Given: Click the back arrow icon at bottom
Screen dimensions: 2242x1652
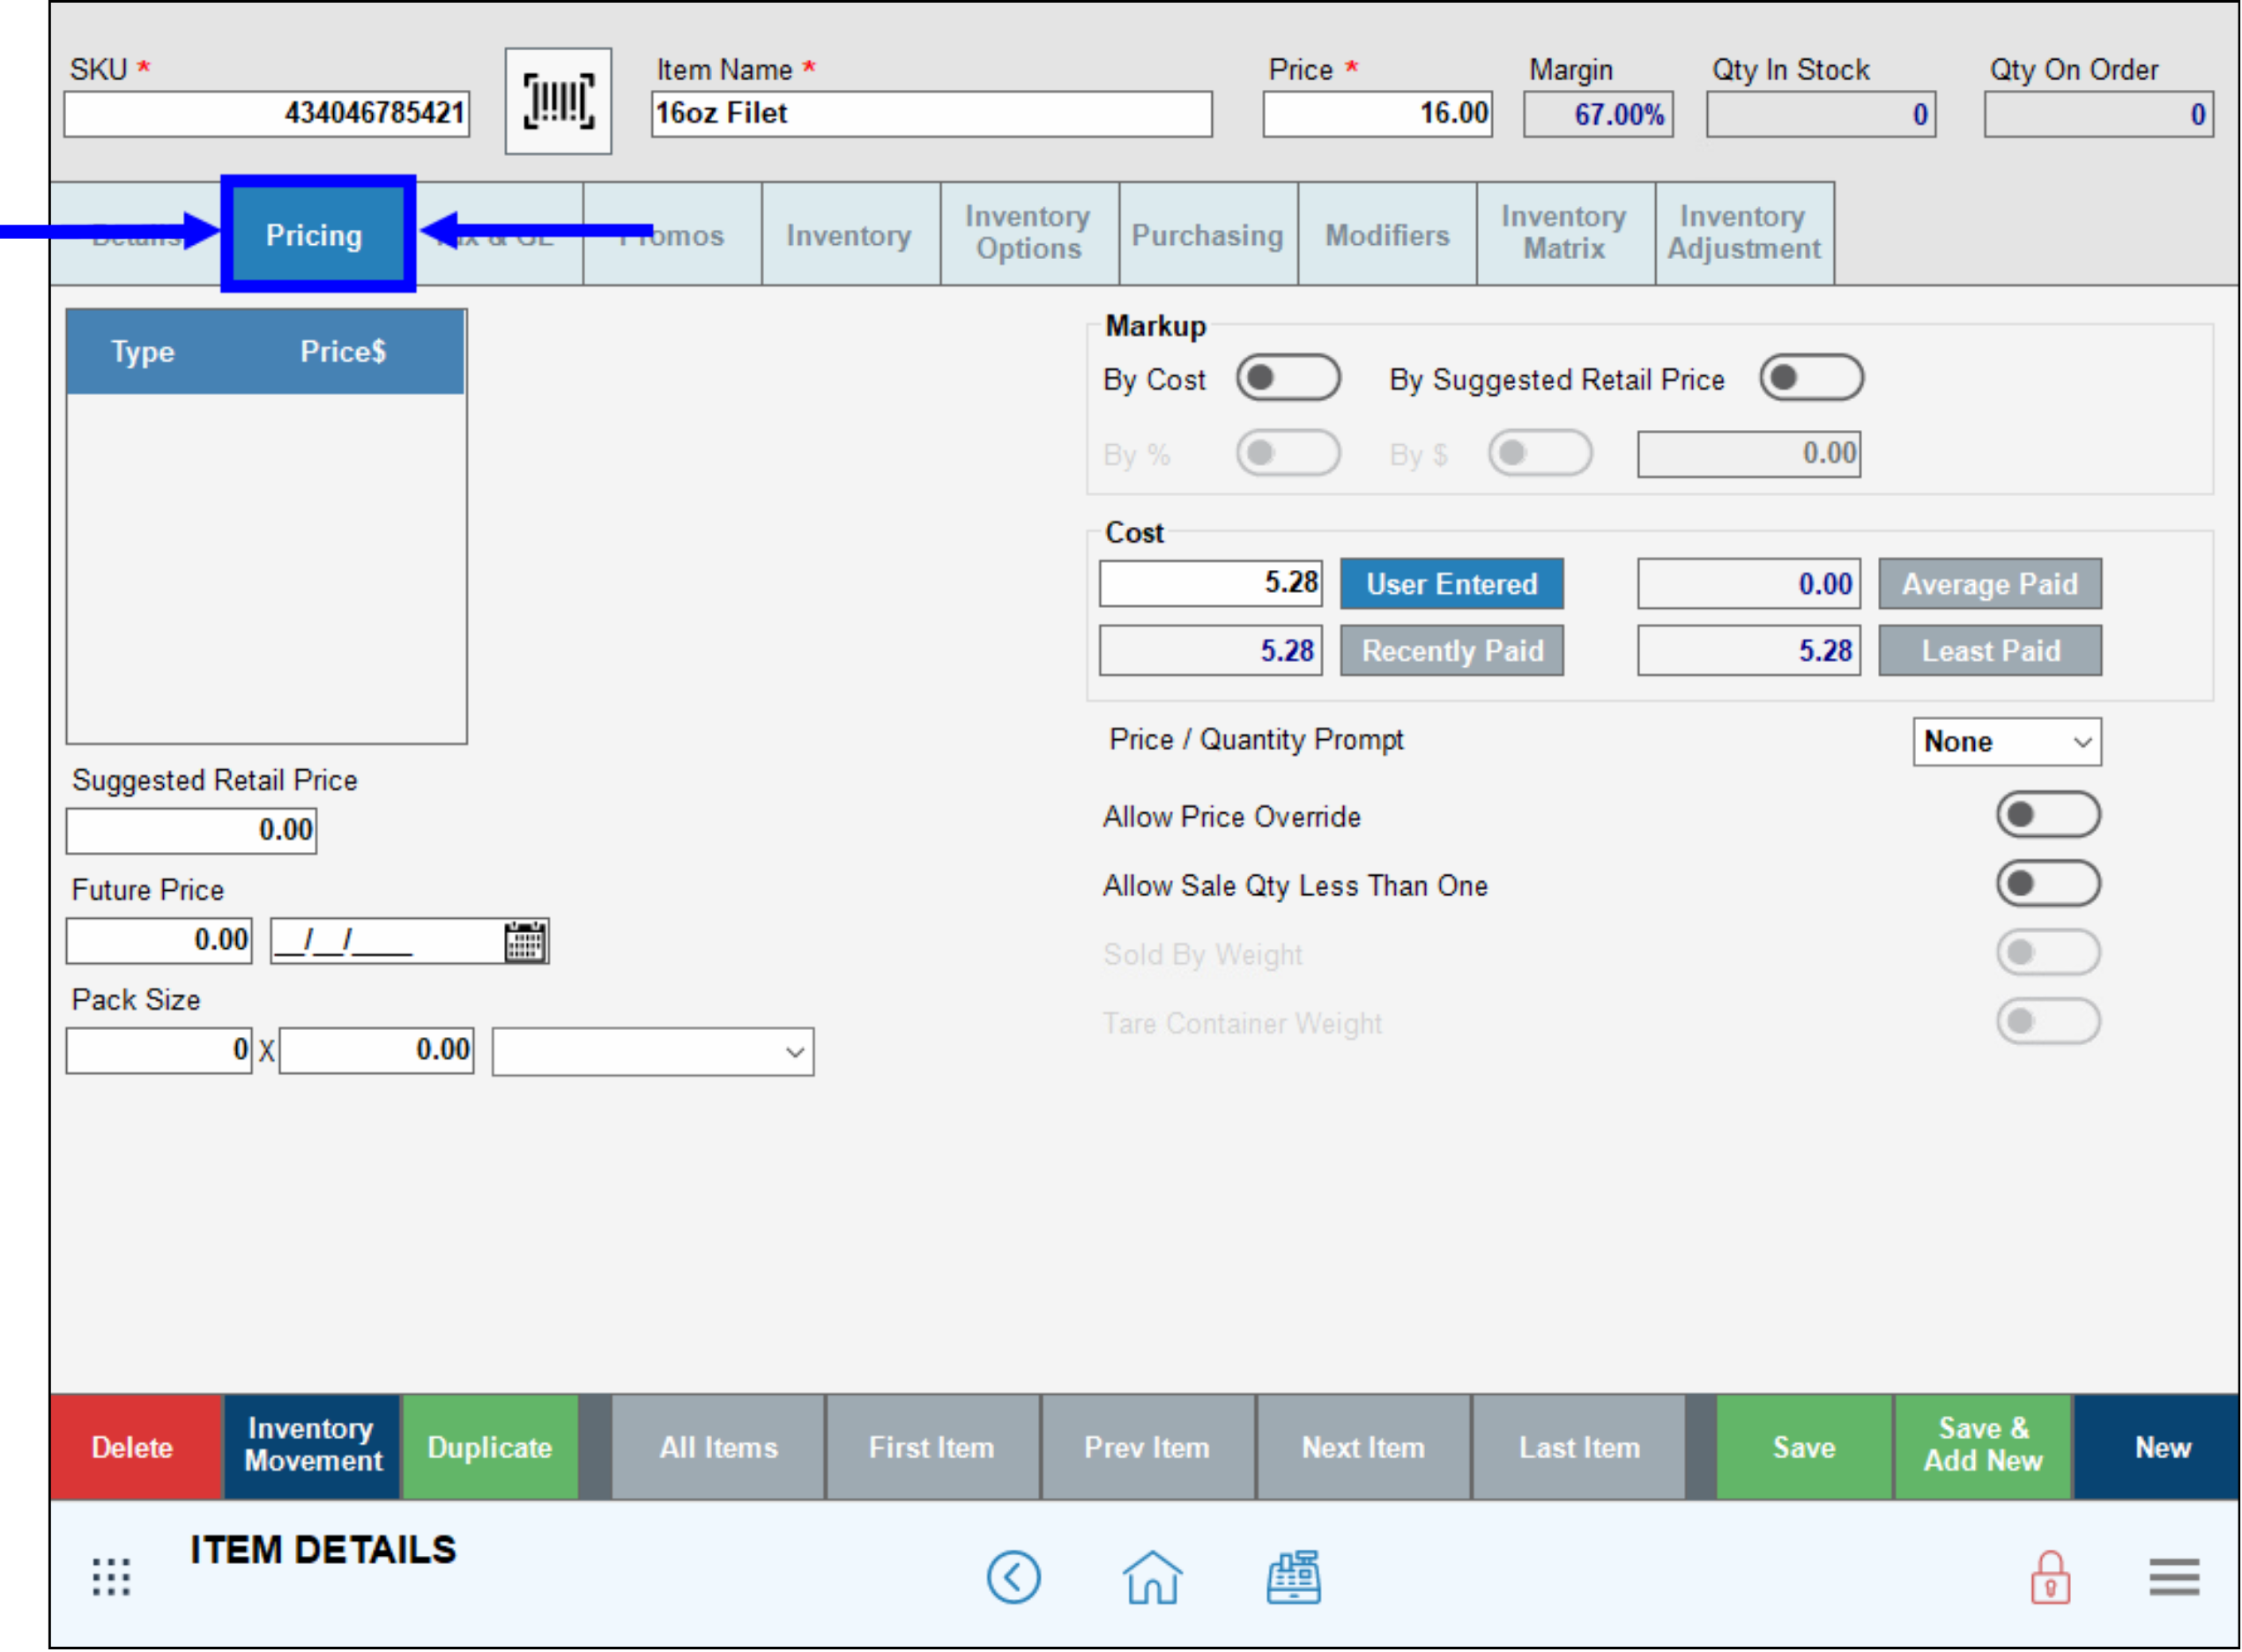Looking at the screenshot, I should (x=1014, y=1577).
